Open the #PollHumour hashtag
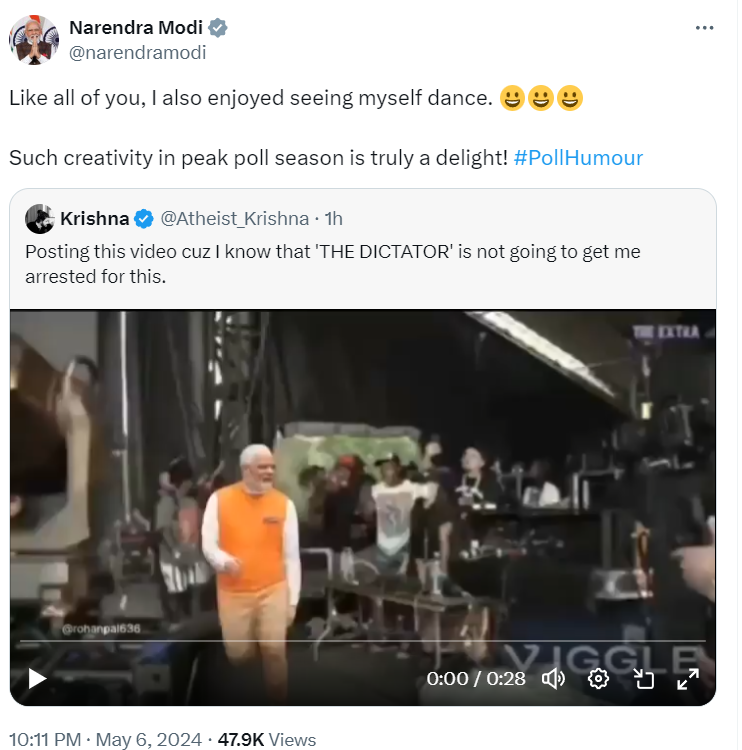742x750 pixels. point(578,158)
